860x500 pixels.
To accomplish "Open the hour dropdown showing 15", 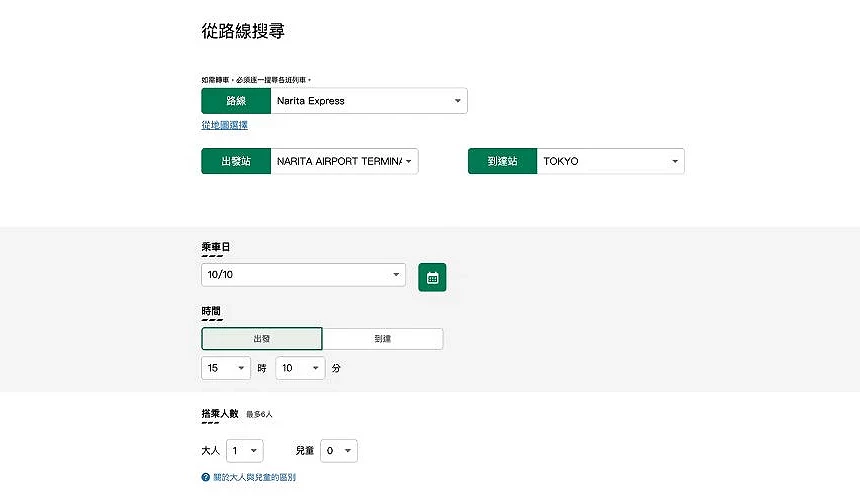I will (x=226, y=368).
